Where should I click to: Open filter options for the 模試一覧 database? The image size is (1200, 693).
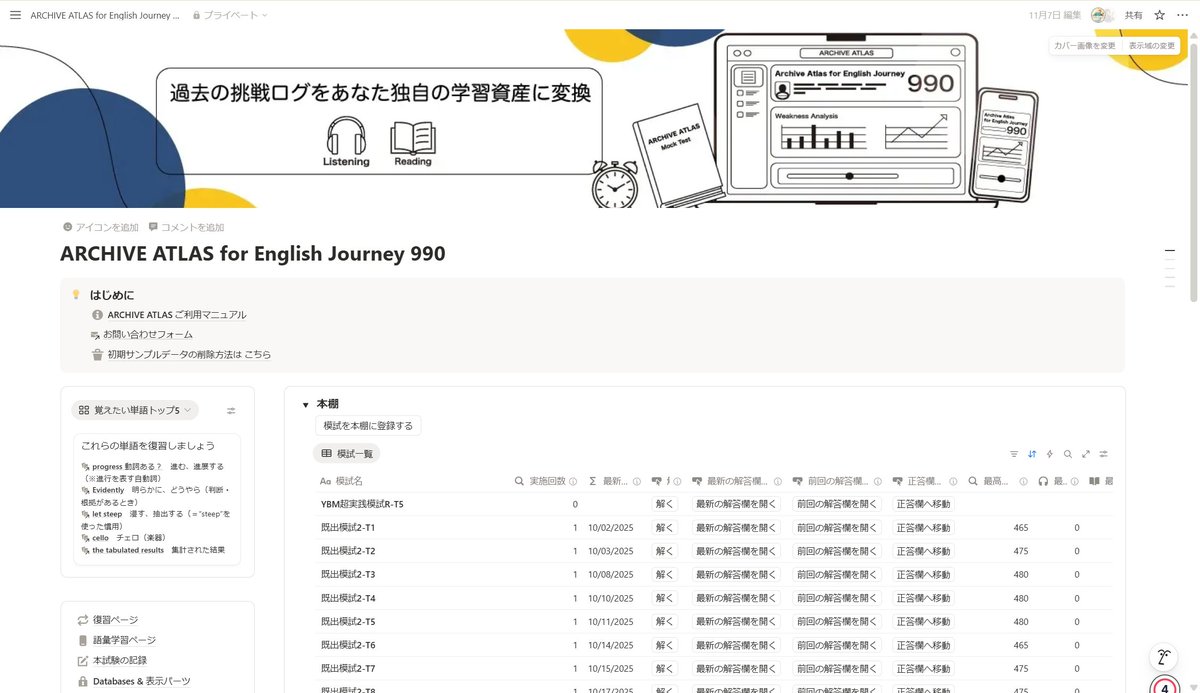click(1014, 454)
